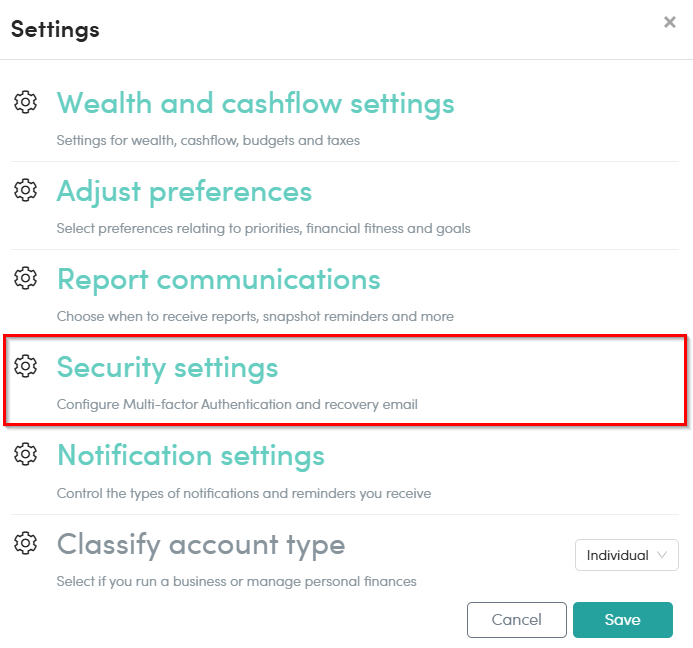Screen dimensions: 693x648
Task: Click the dropdown chevron next to Individual
Action: point(662,555)
